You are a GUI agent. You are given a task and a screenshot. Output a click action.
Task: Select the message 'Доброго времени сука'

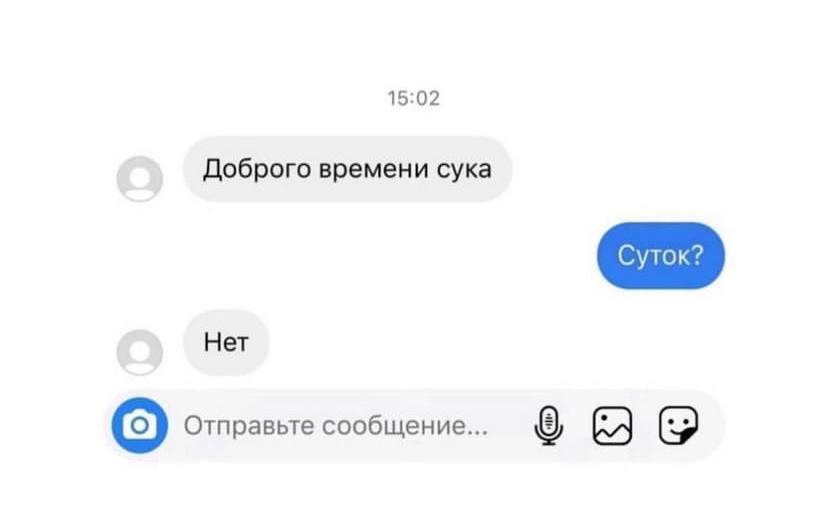(x=347, y=169)
